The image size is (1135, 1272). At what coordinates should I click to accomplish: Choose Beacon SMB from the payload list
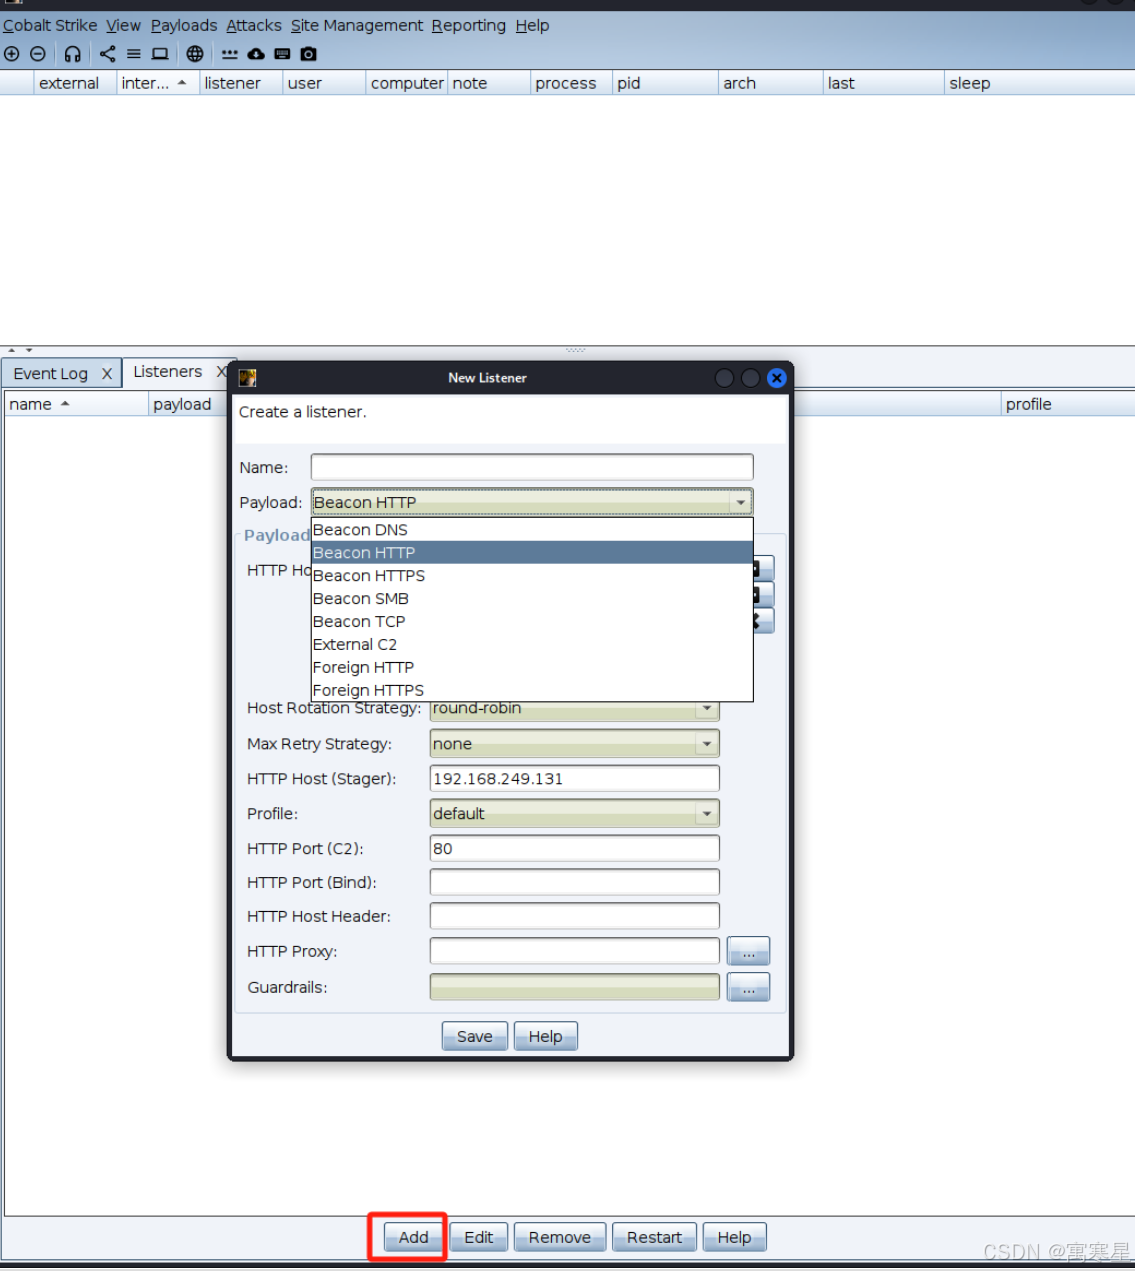pyautogui.click(x=532, y=599)
